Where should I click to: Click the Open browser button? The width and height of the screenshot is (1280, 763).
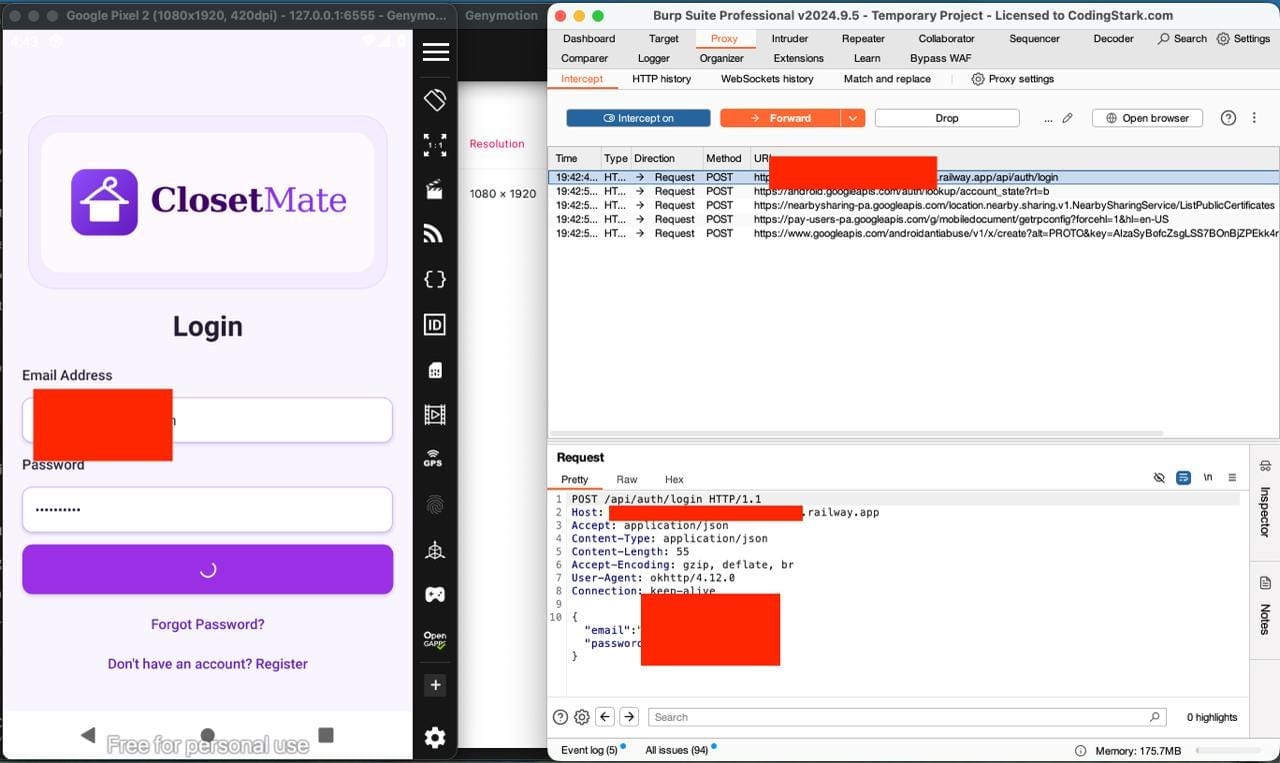point(1146,118)
